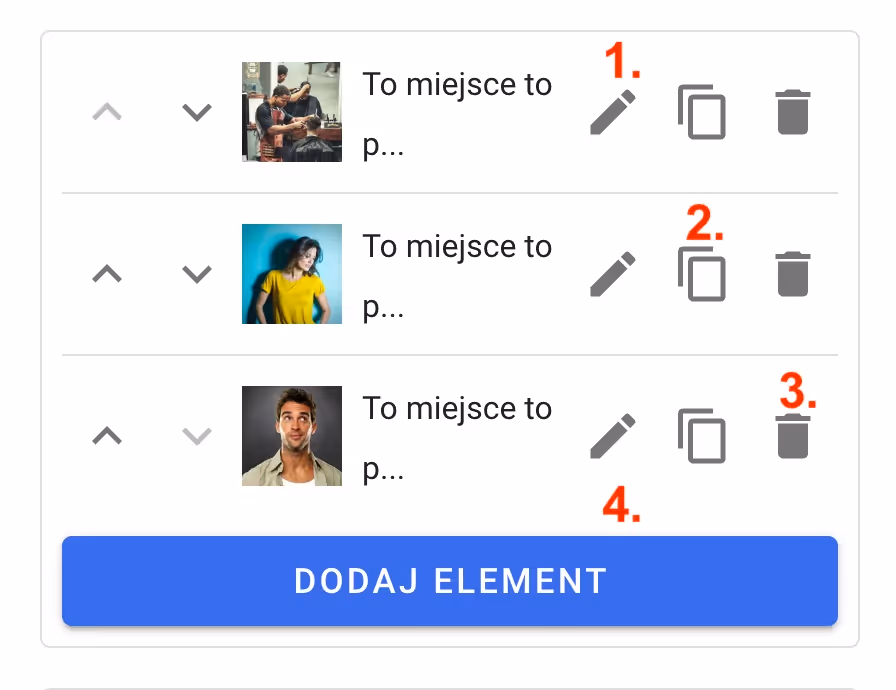Click the second item's "To miejsce to" text

(457, 247)
